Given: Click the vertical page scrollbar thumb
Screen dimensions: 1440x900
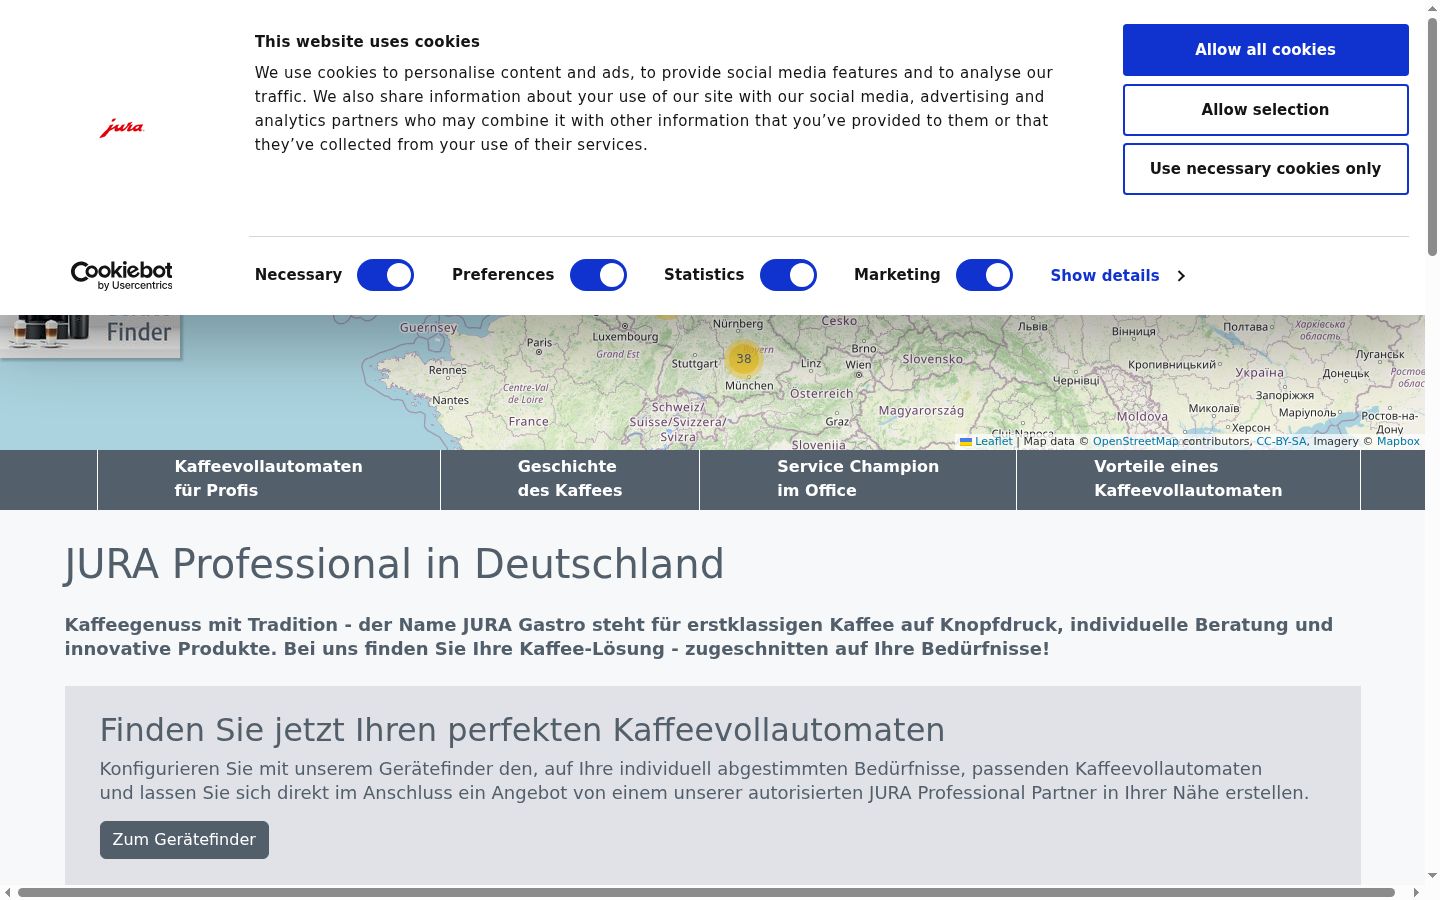Looking at the screenshot, I should tap(1432, 137).
